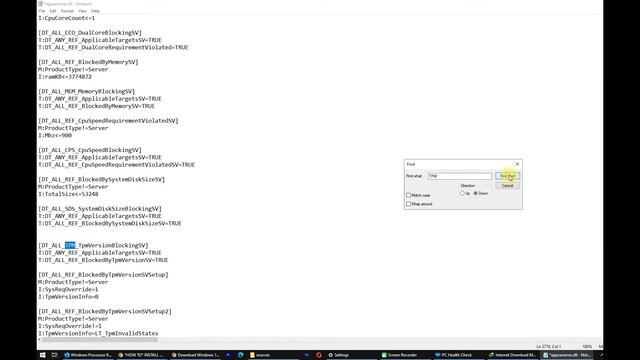The image size is (640, 360).
Task: Open Task View from the taskbar
Action: tap(54, 355)
